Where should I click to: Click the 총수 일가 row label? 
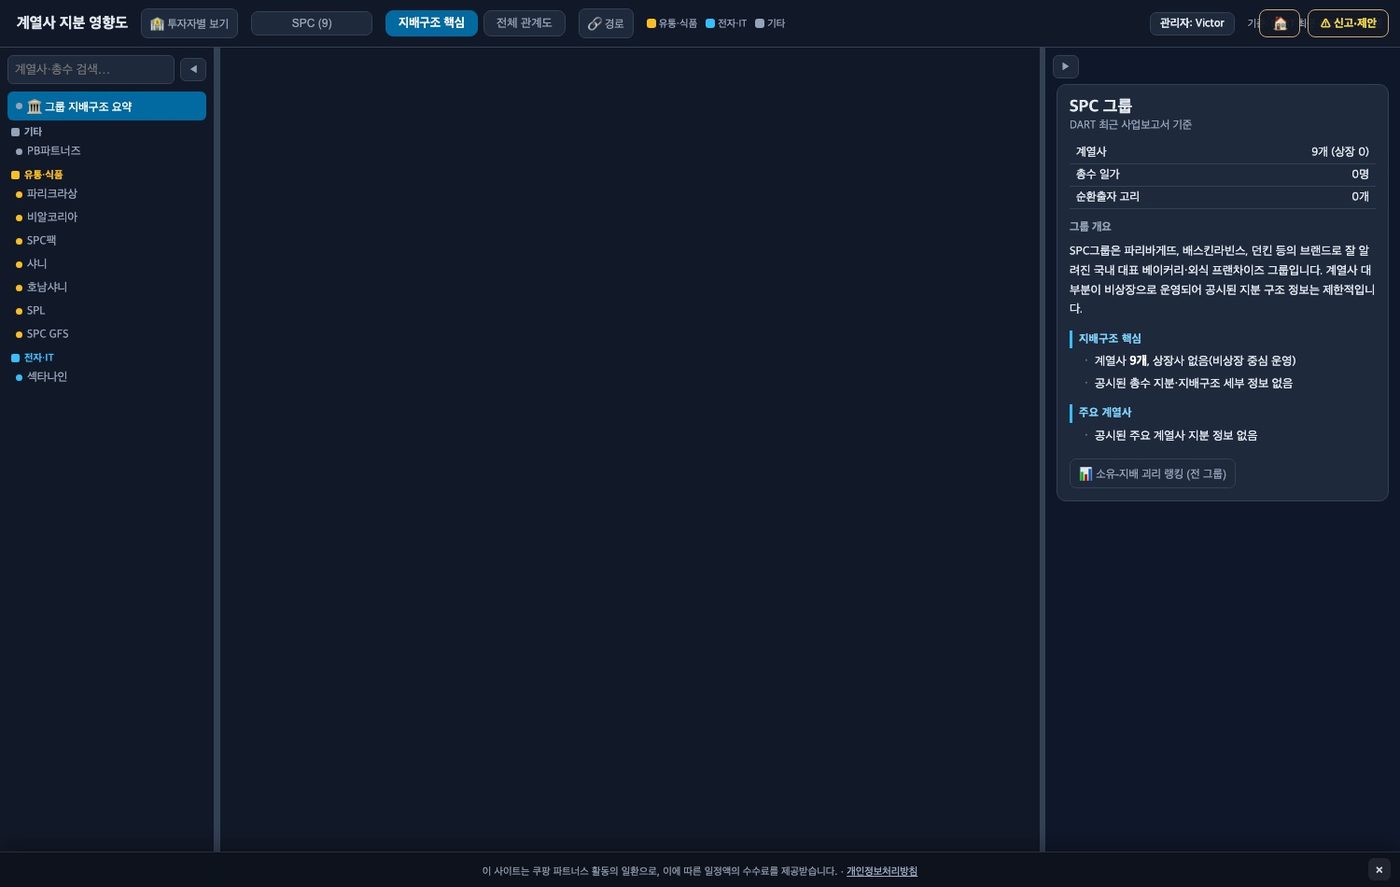1097,174
